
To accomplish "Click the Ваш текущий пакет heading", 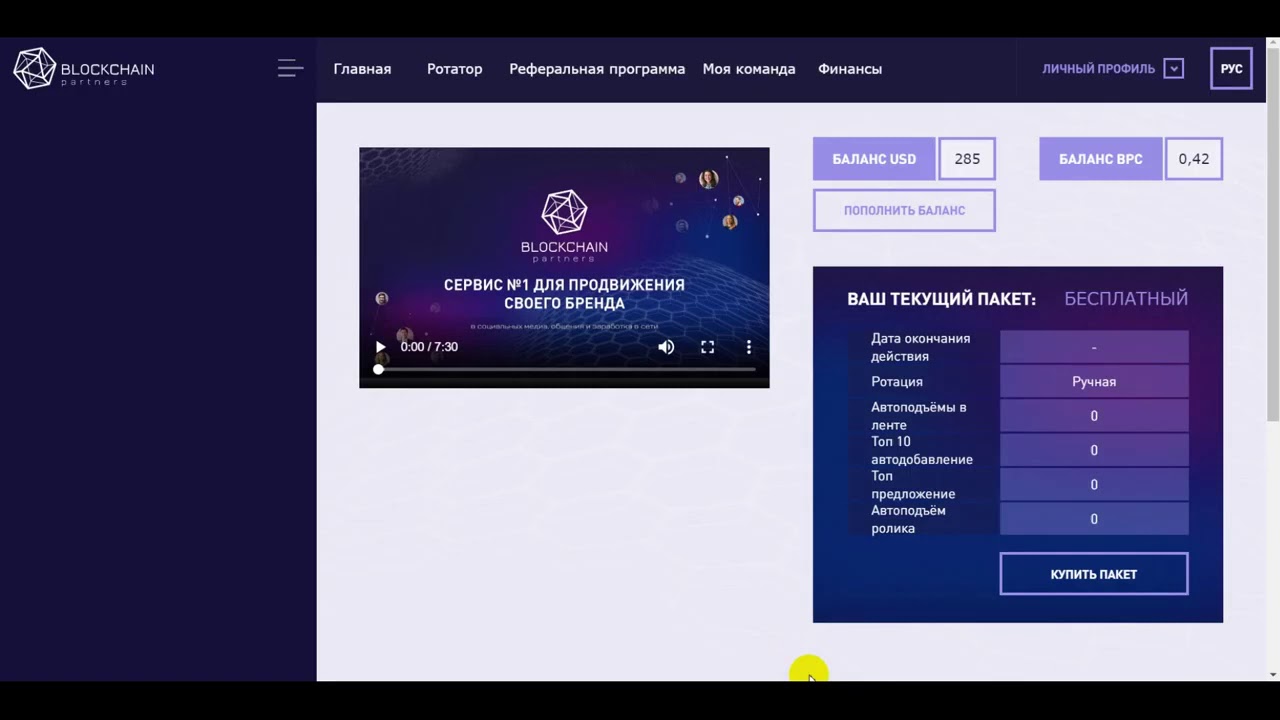I will [x=941, y=298].
